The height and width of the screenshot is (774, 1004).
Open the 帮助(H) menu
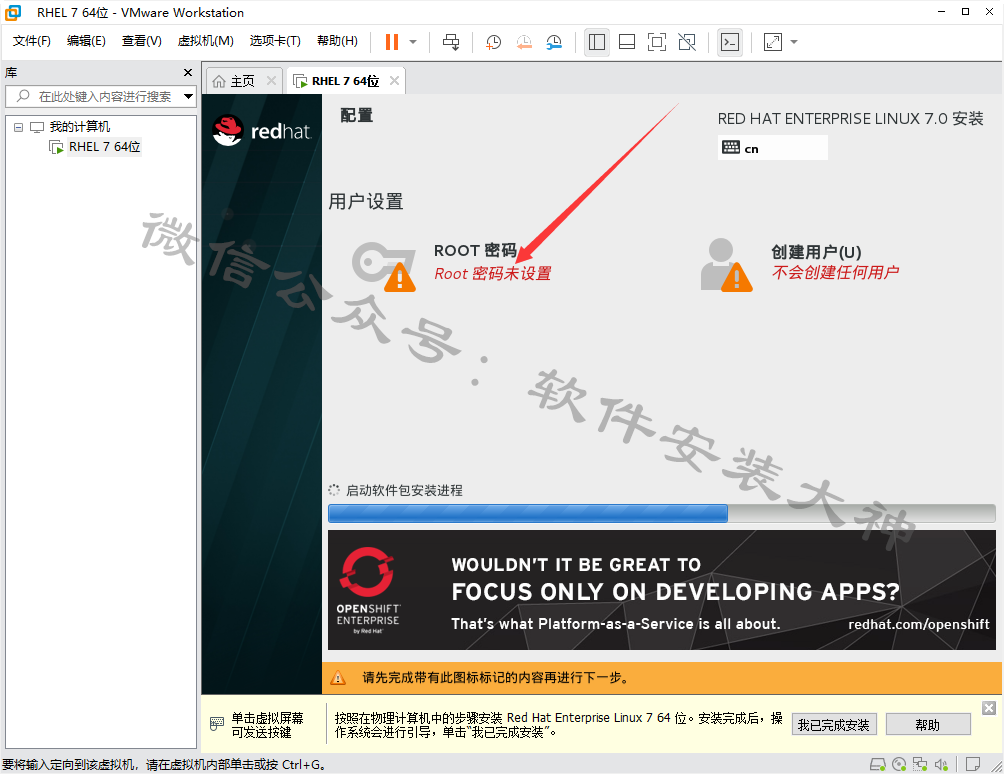click(x=337, y=41)
